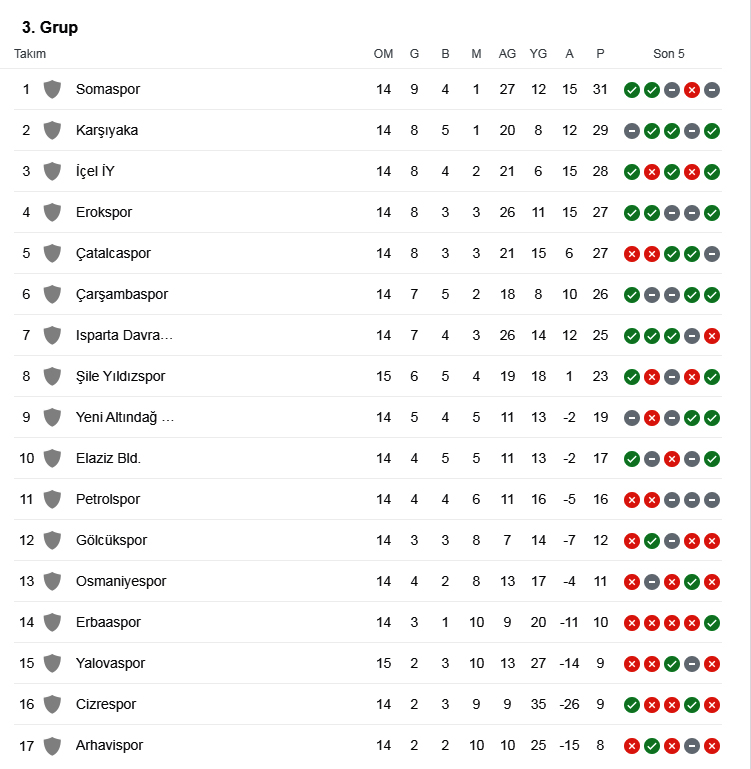
Task: Click the OM column header
Action: point(383,54)
